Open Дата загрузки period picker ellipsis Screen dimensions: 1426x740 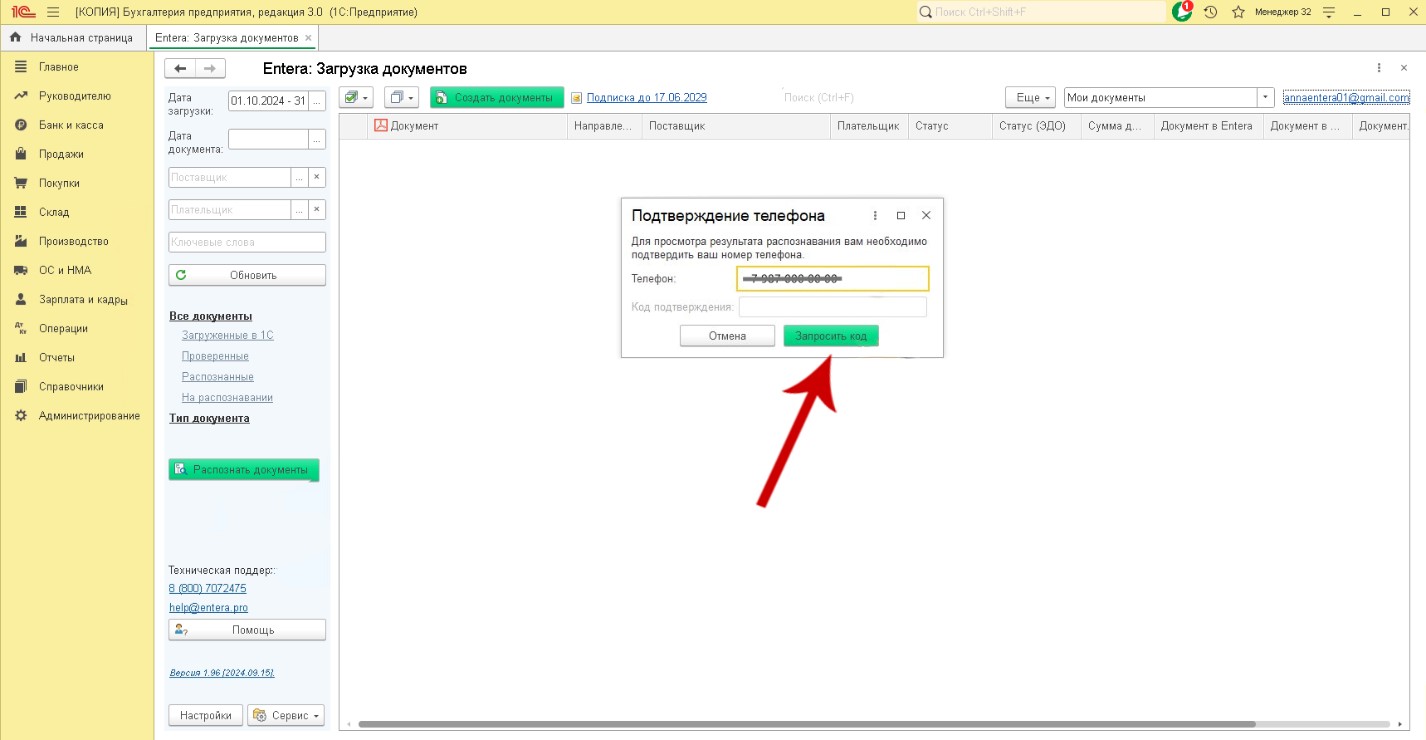pyautogui.click(x=318, y=101)
